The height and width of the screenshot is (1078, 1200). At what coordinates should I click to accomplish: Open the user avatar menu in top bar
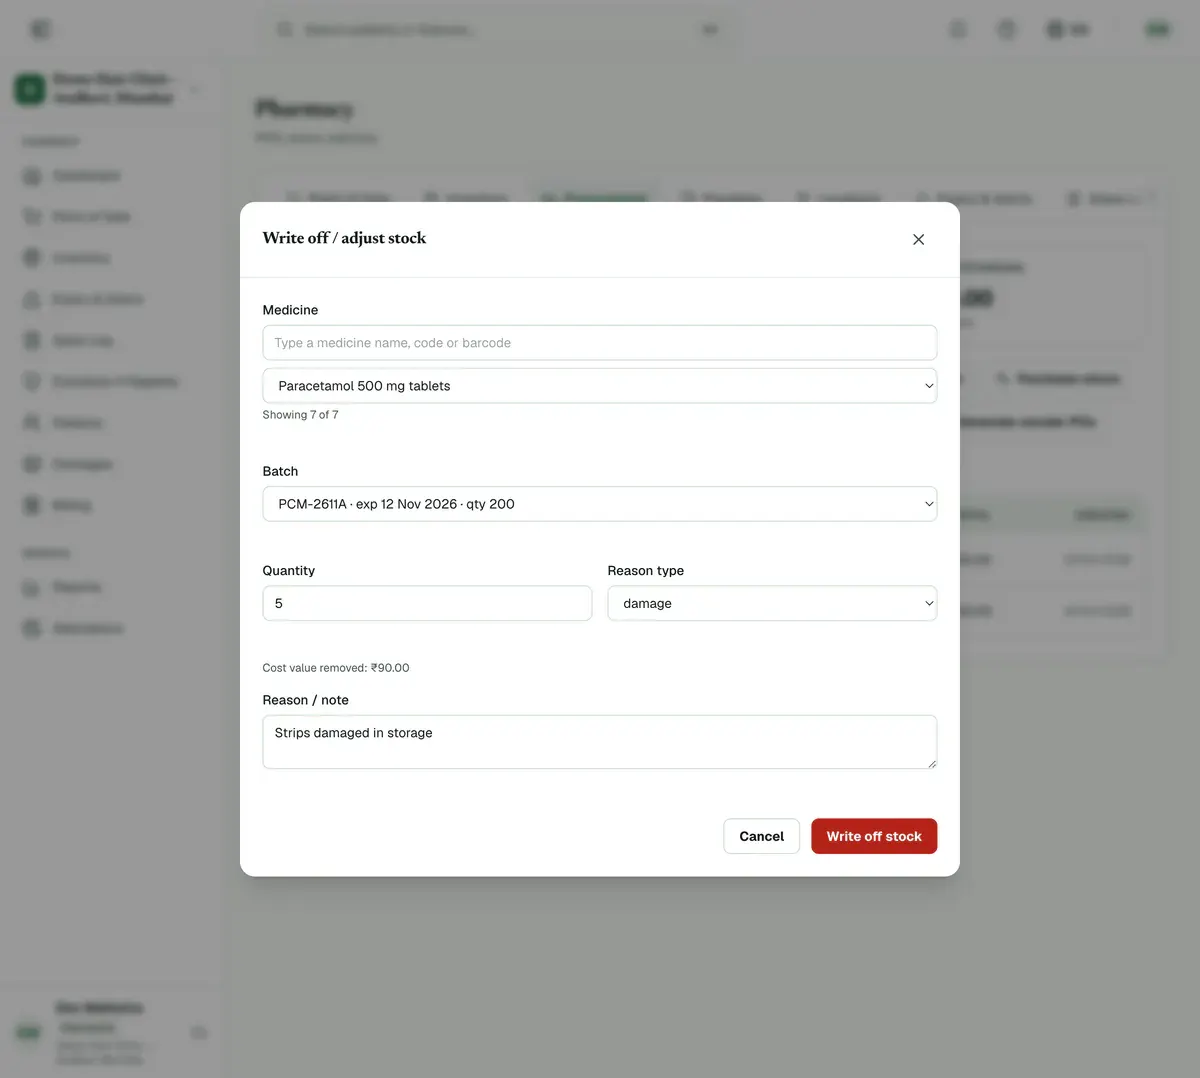(x=1157, y=29)
